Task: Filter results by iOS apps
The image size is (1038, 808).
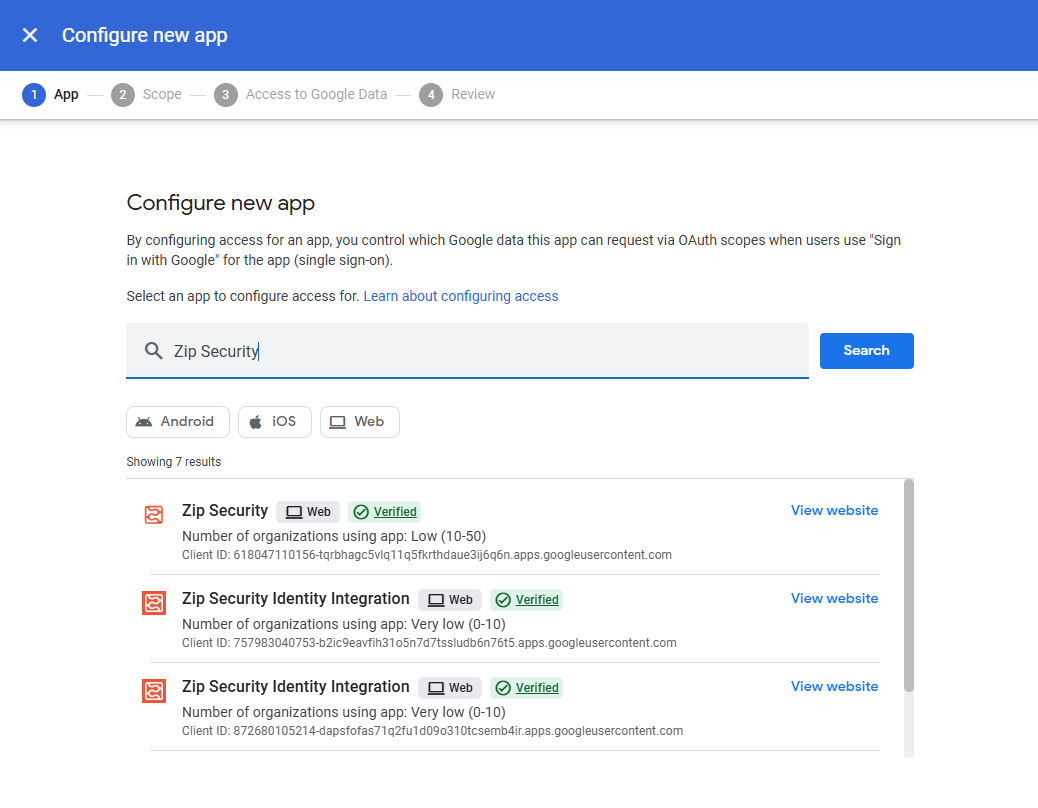Action: click(x=274, y=422)
